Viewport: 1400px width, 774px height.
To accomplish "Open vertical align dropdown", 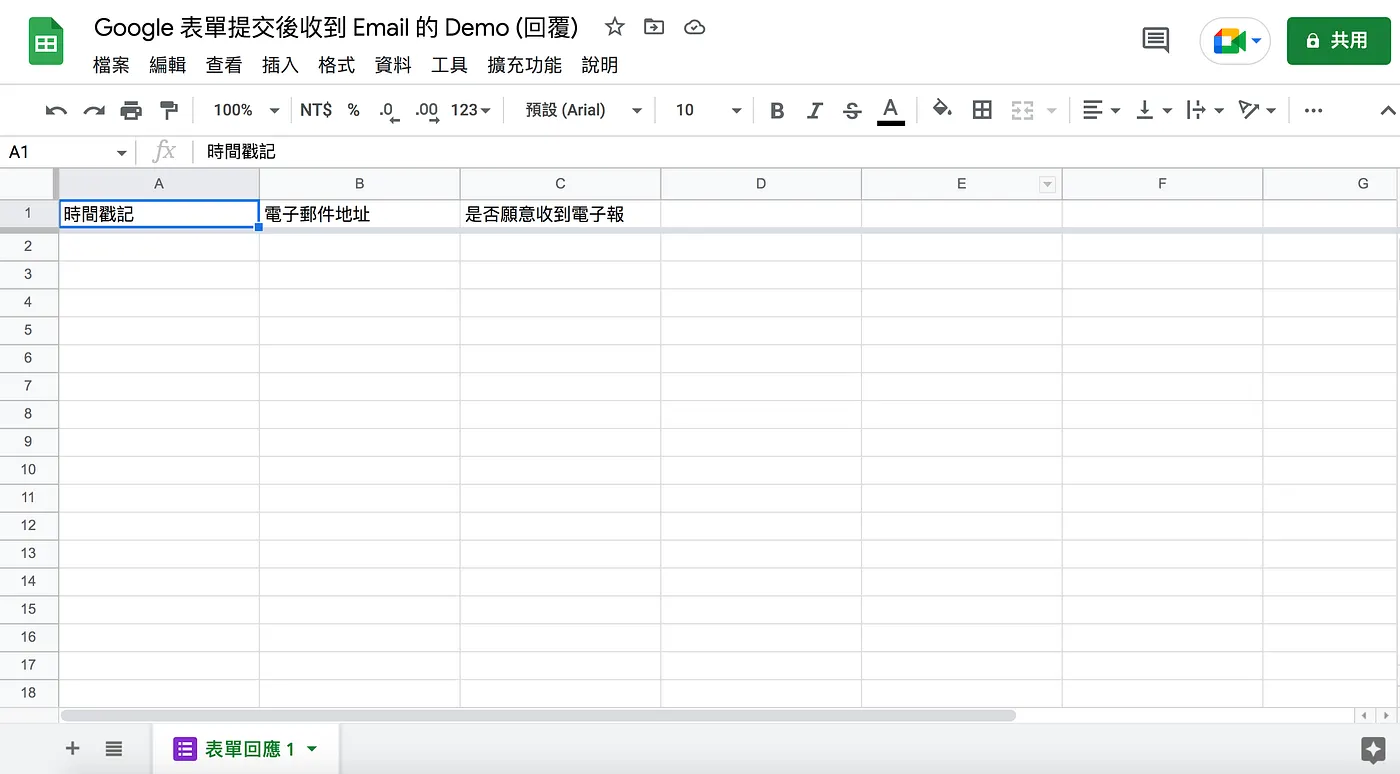I will click(x=1154, y=110).
